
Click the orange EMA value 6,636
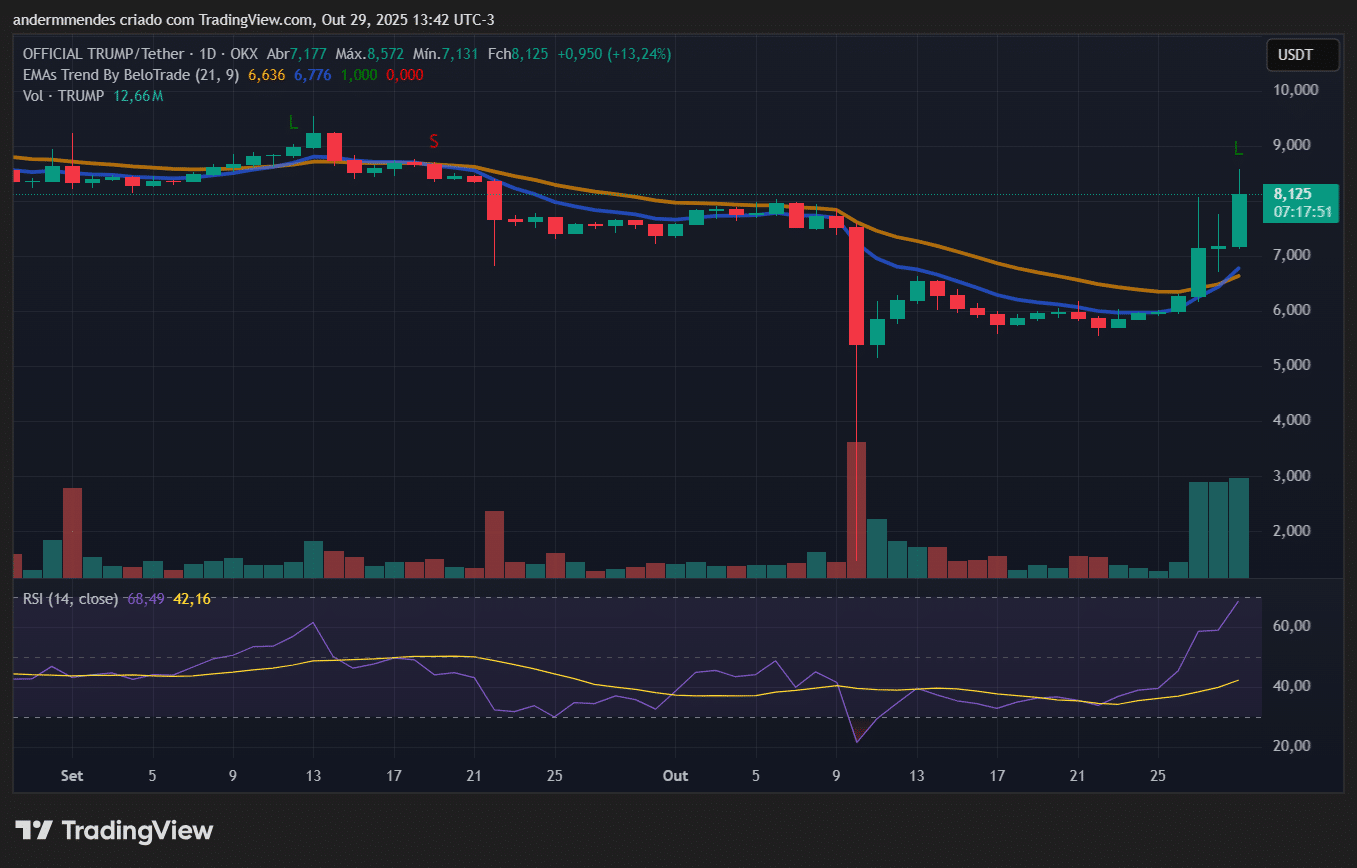(267, 75)
